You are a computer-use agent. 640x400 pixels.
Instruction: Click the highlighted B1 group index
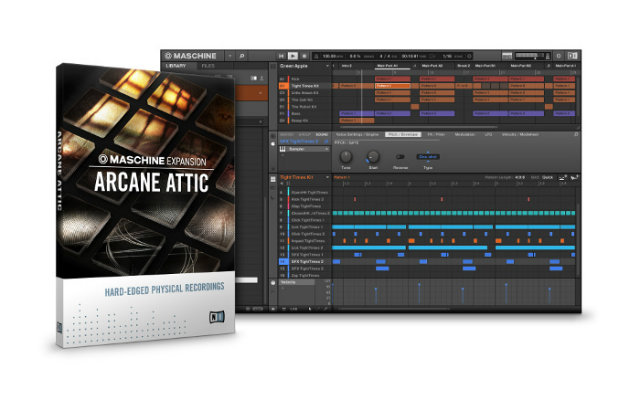coord(282,86)
